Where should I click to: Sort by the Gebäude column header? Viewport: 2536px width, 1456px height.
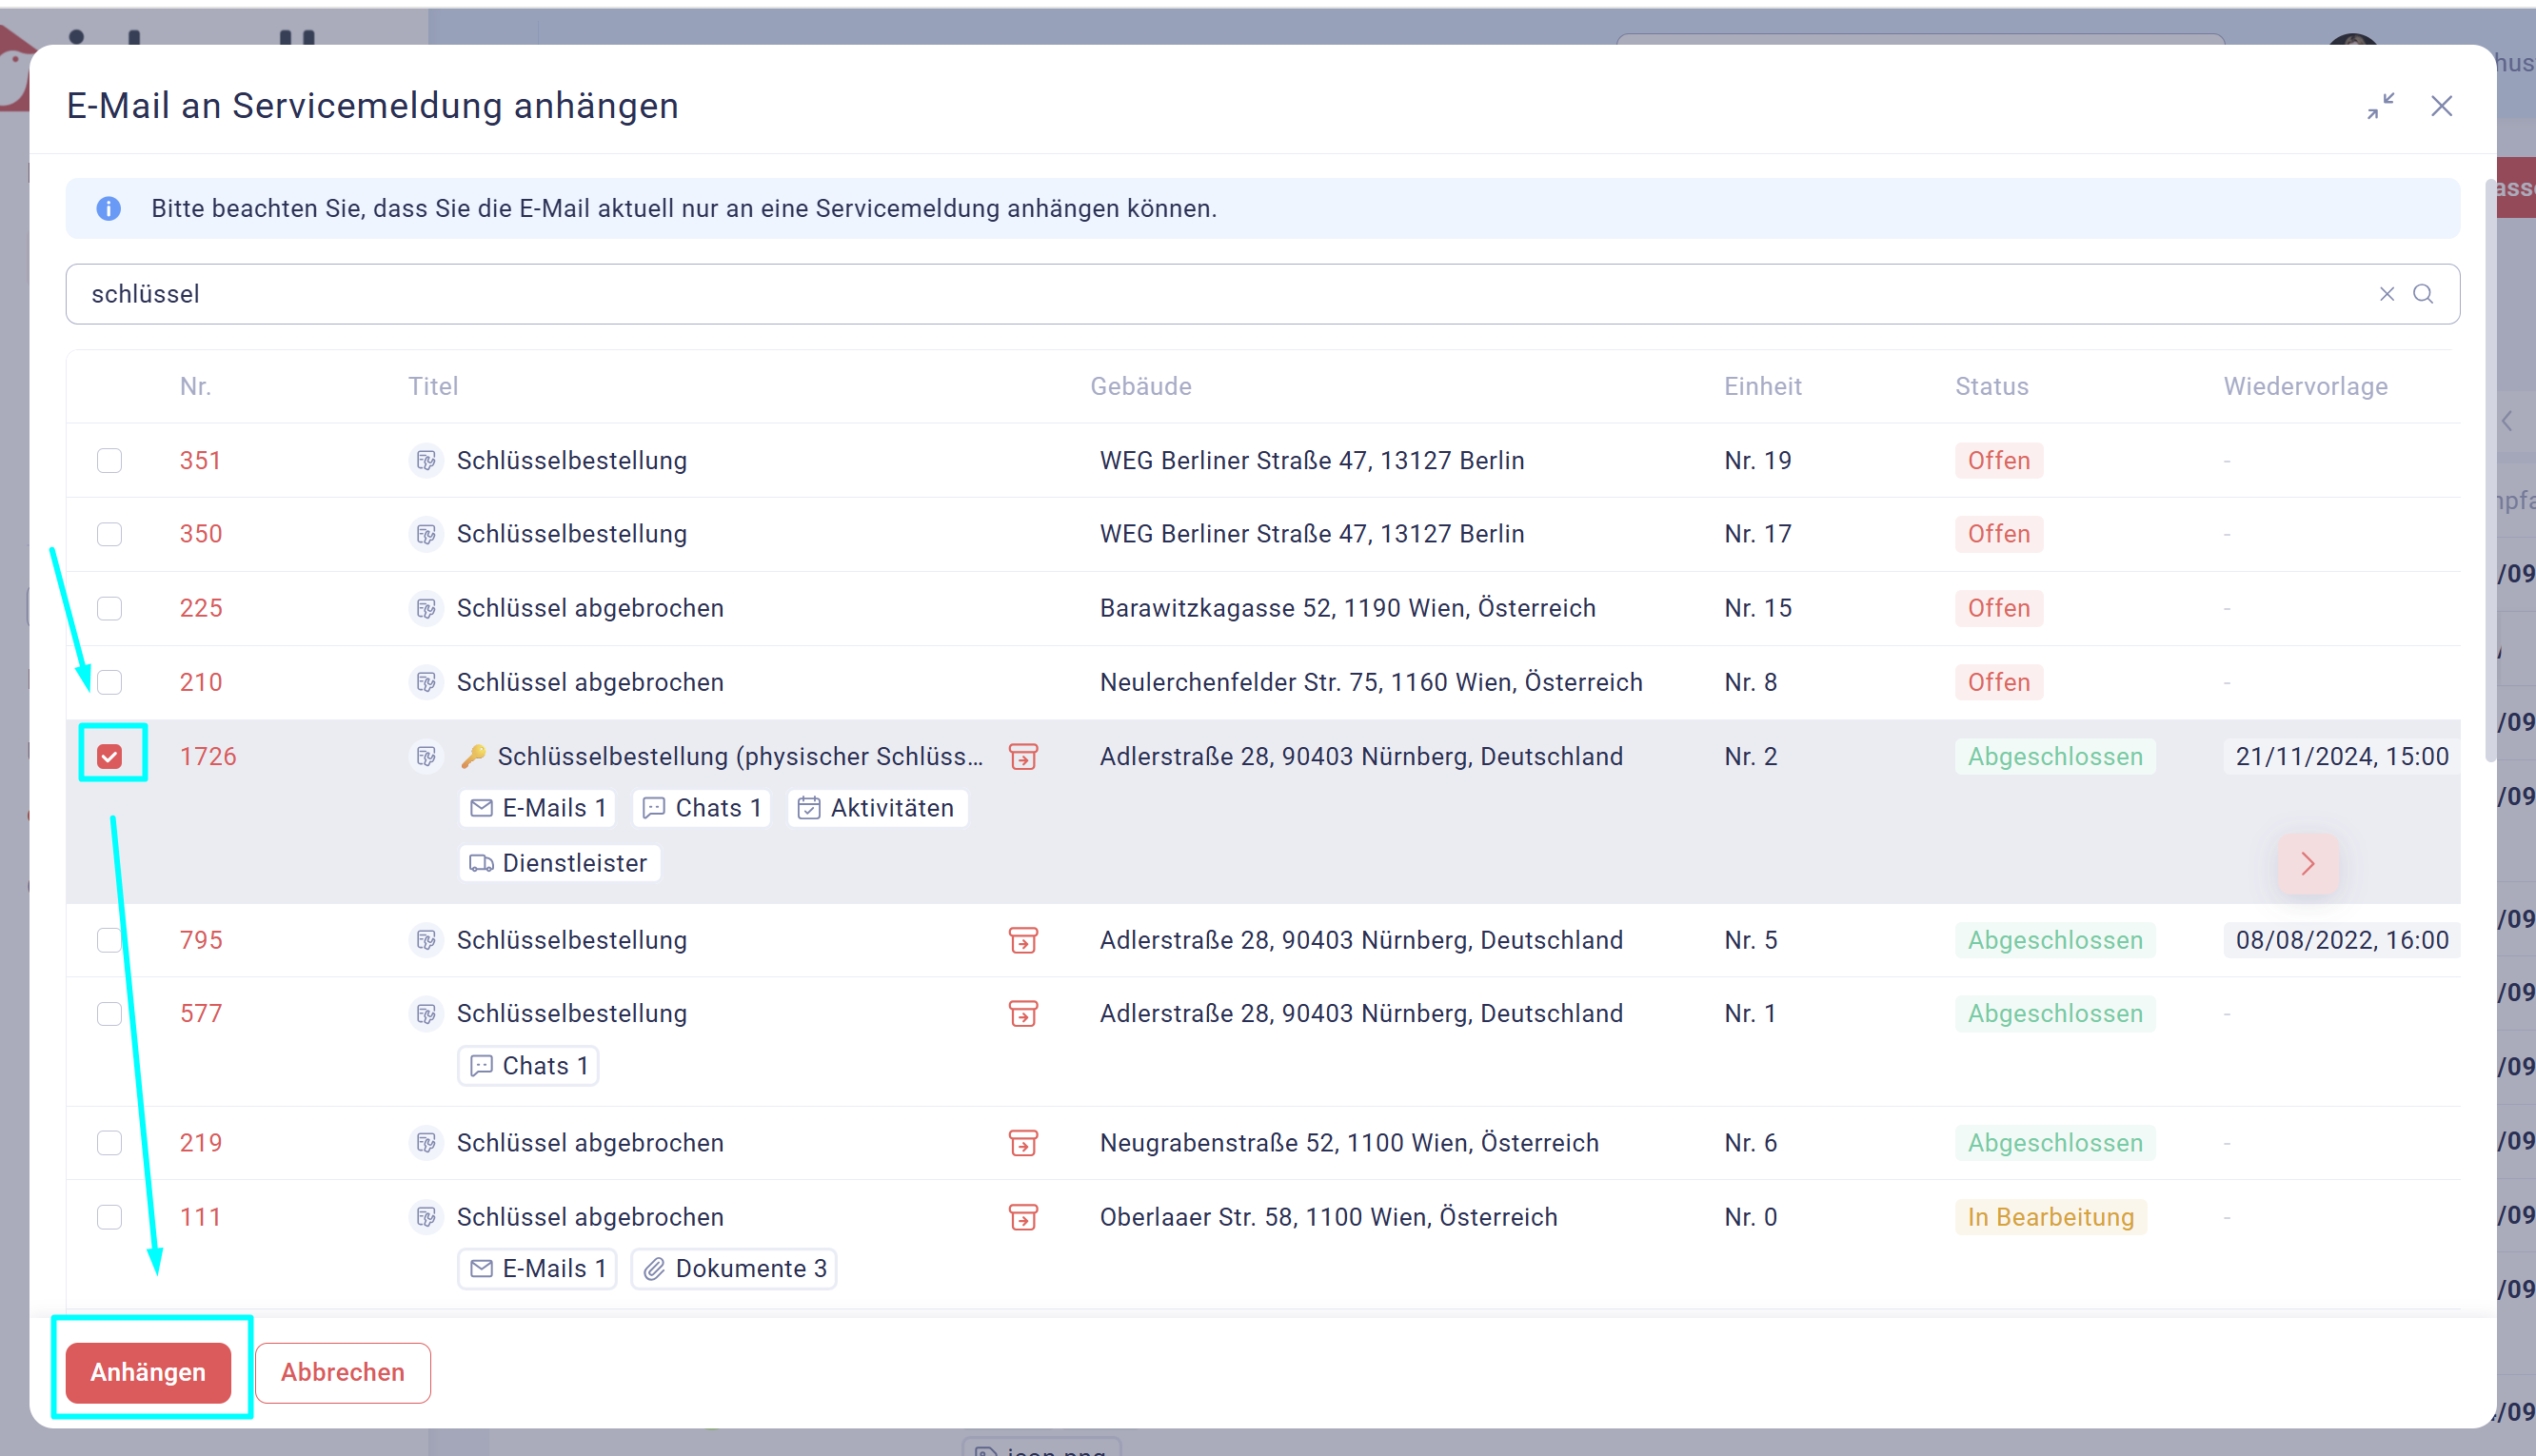[1141, 387]
